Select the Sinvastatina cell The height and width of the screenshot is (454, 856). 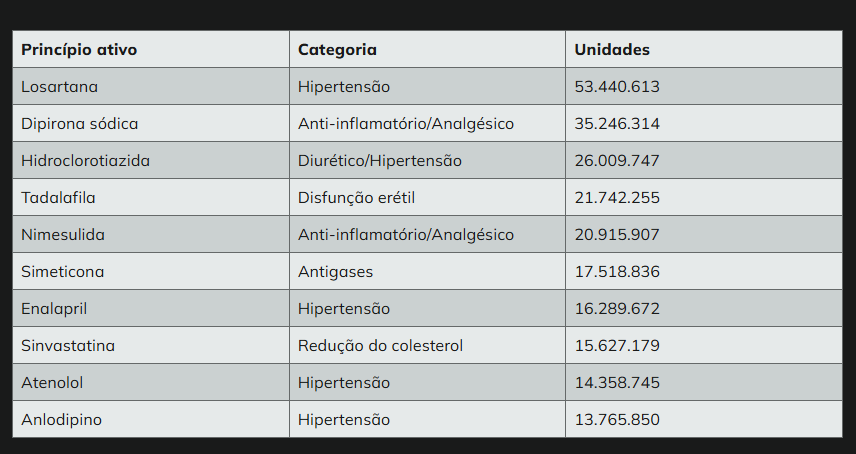[151, 345]
